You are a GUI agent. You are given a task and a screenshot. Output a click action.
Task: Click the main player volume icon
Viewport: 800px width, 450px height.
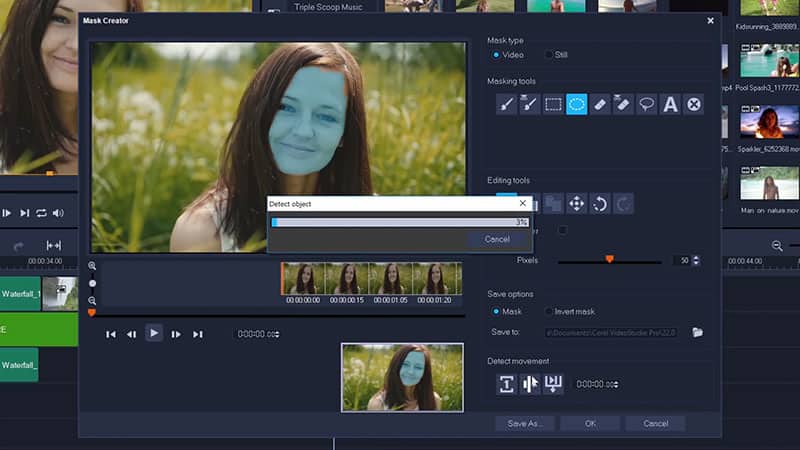(x=59, y=213)
